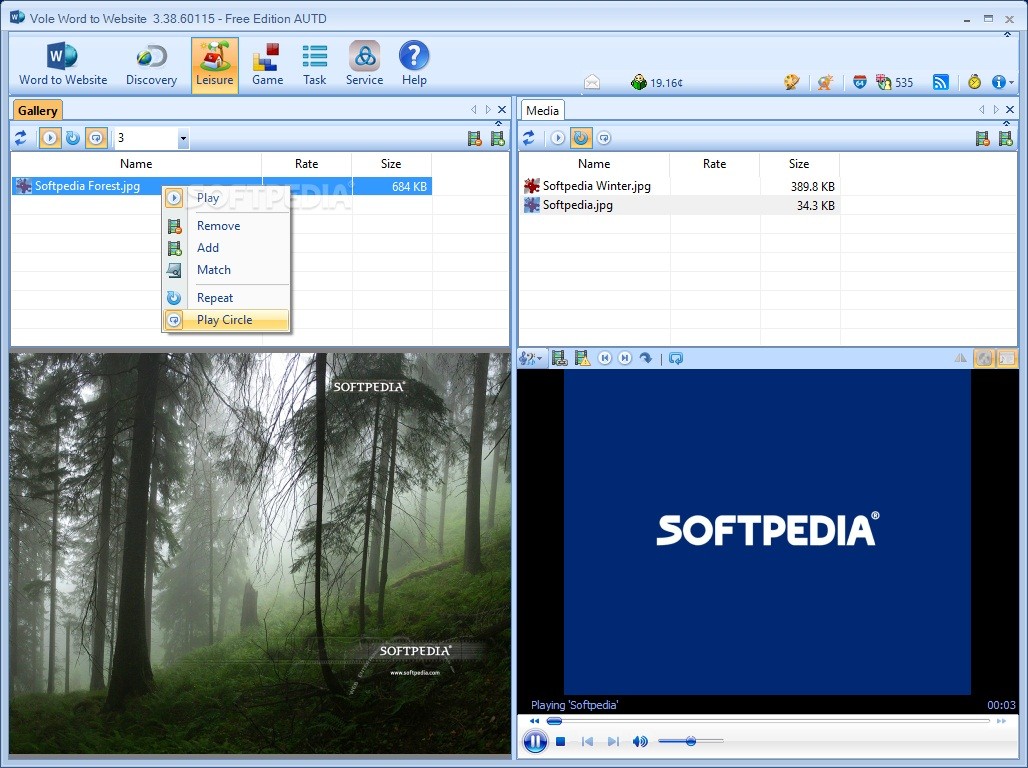Mute the player volume
This screenshot has width=1028, height=768.
click(639, 742)
